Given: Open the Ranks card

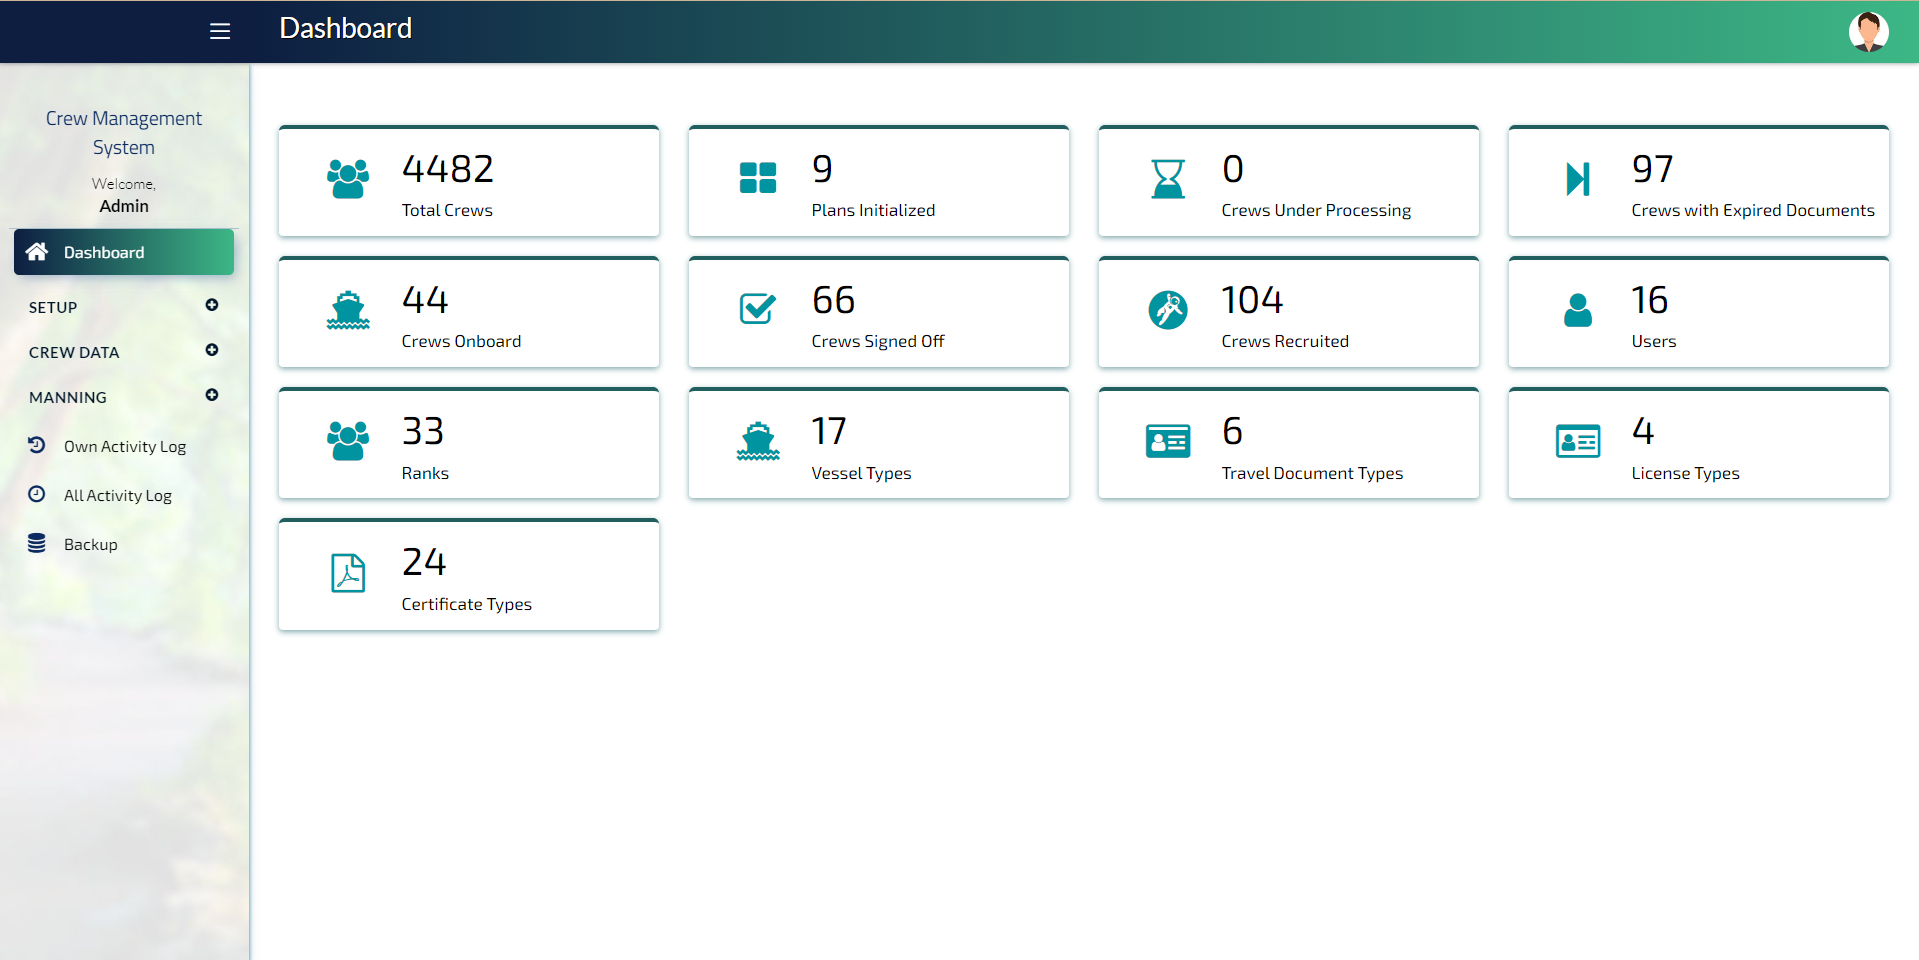Looking at the screenshot, I should click(x=468, y=444).
